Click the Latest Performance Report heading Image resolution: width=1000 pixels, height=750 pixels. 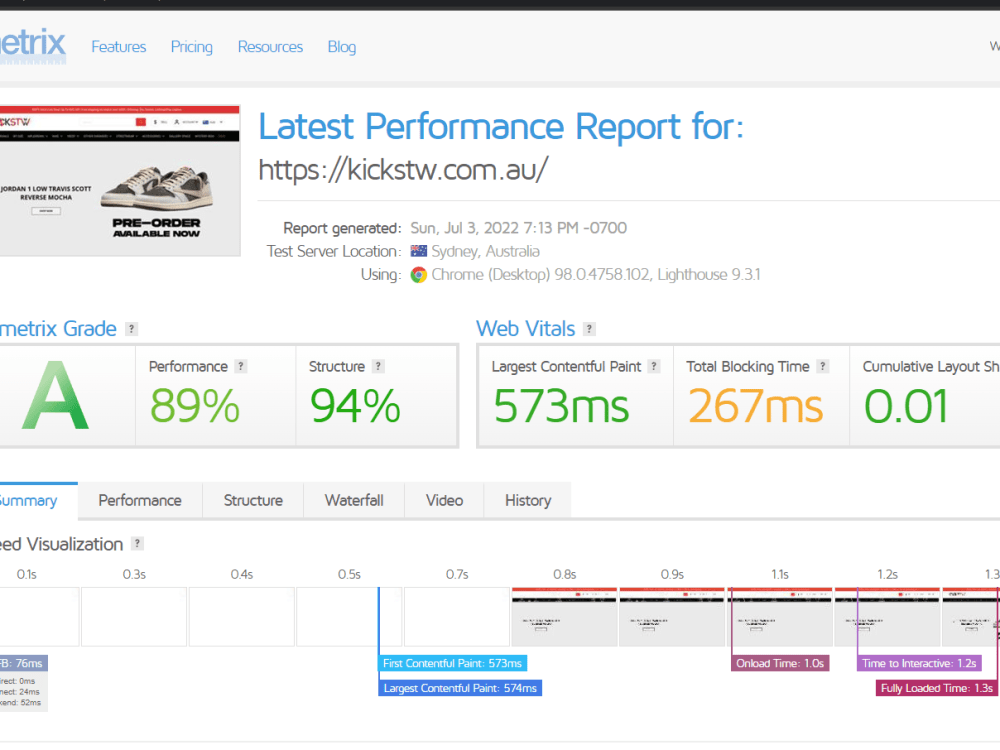click(x=501, y=126)
